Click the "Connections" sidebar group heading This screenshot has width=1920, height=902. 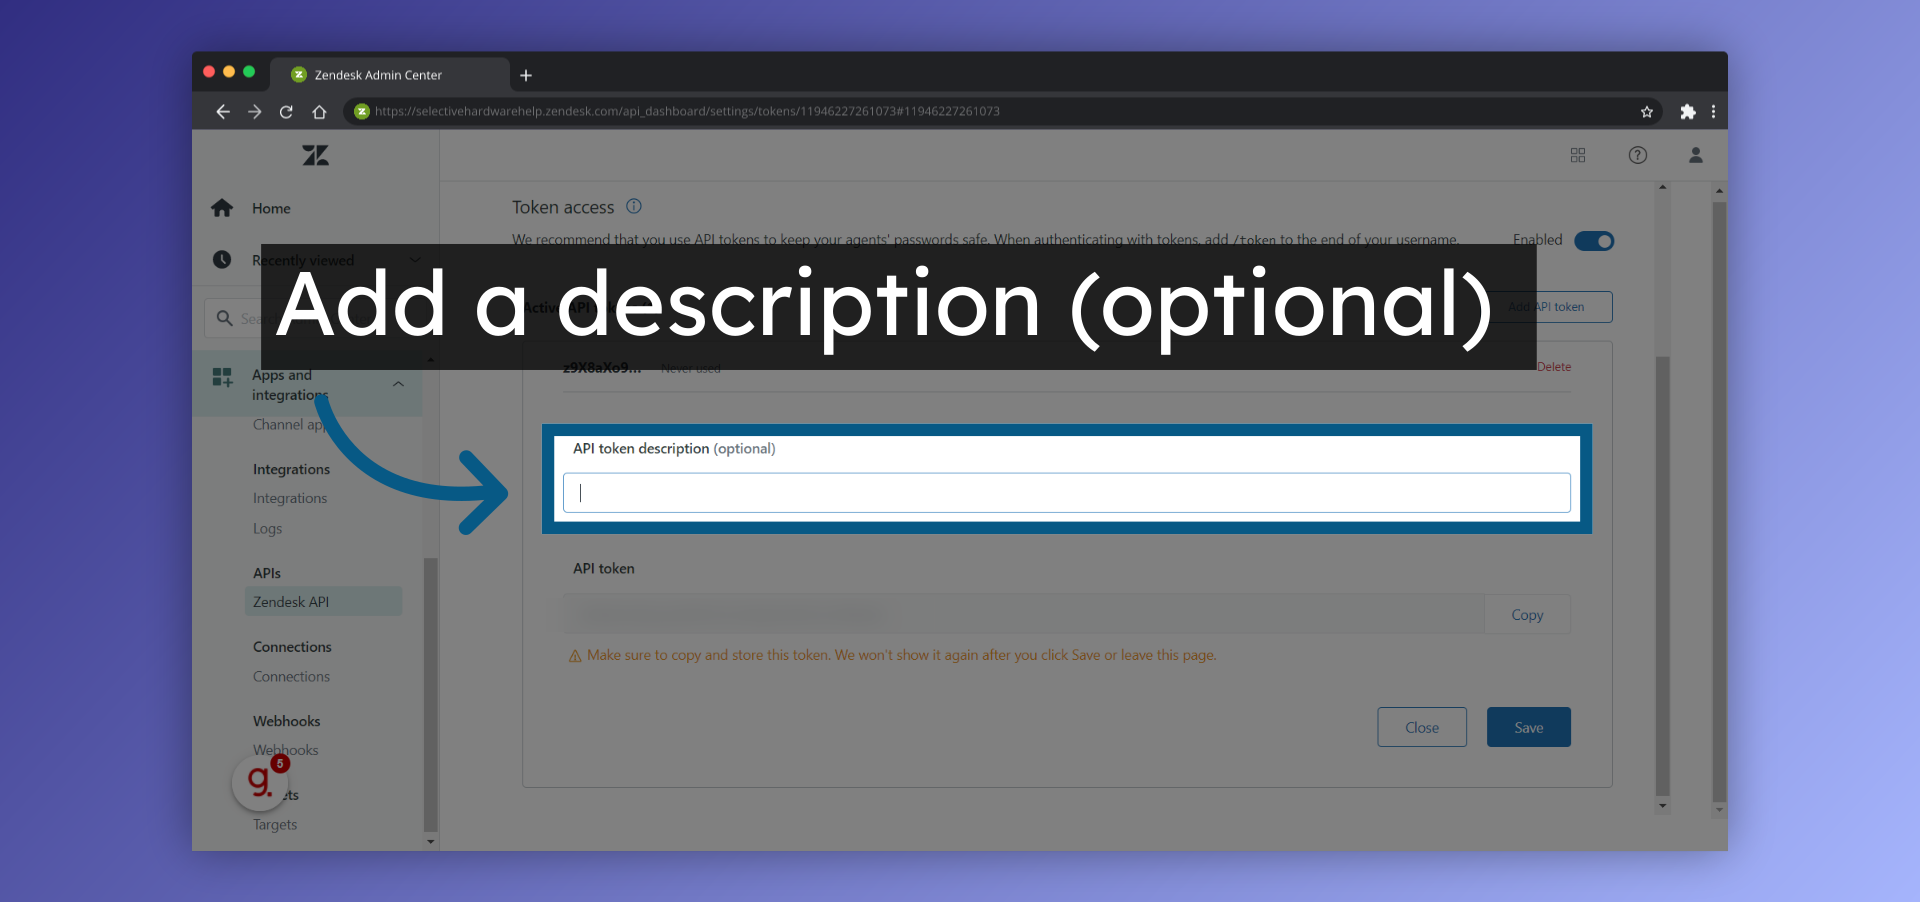[292, 647]
